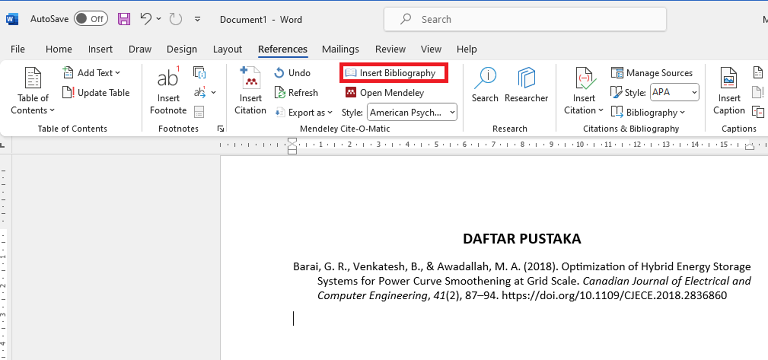Screen dimensions: 768x360
Task: Expand the Add Text menu
Action: tap(92, 72)
